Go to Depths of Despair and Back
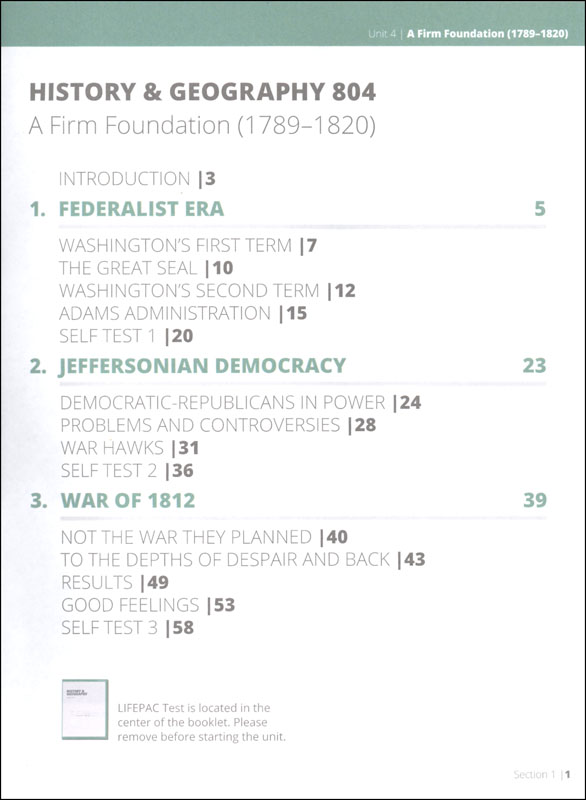The image size is (586, 800). click(x=243, y=560)
